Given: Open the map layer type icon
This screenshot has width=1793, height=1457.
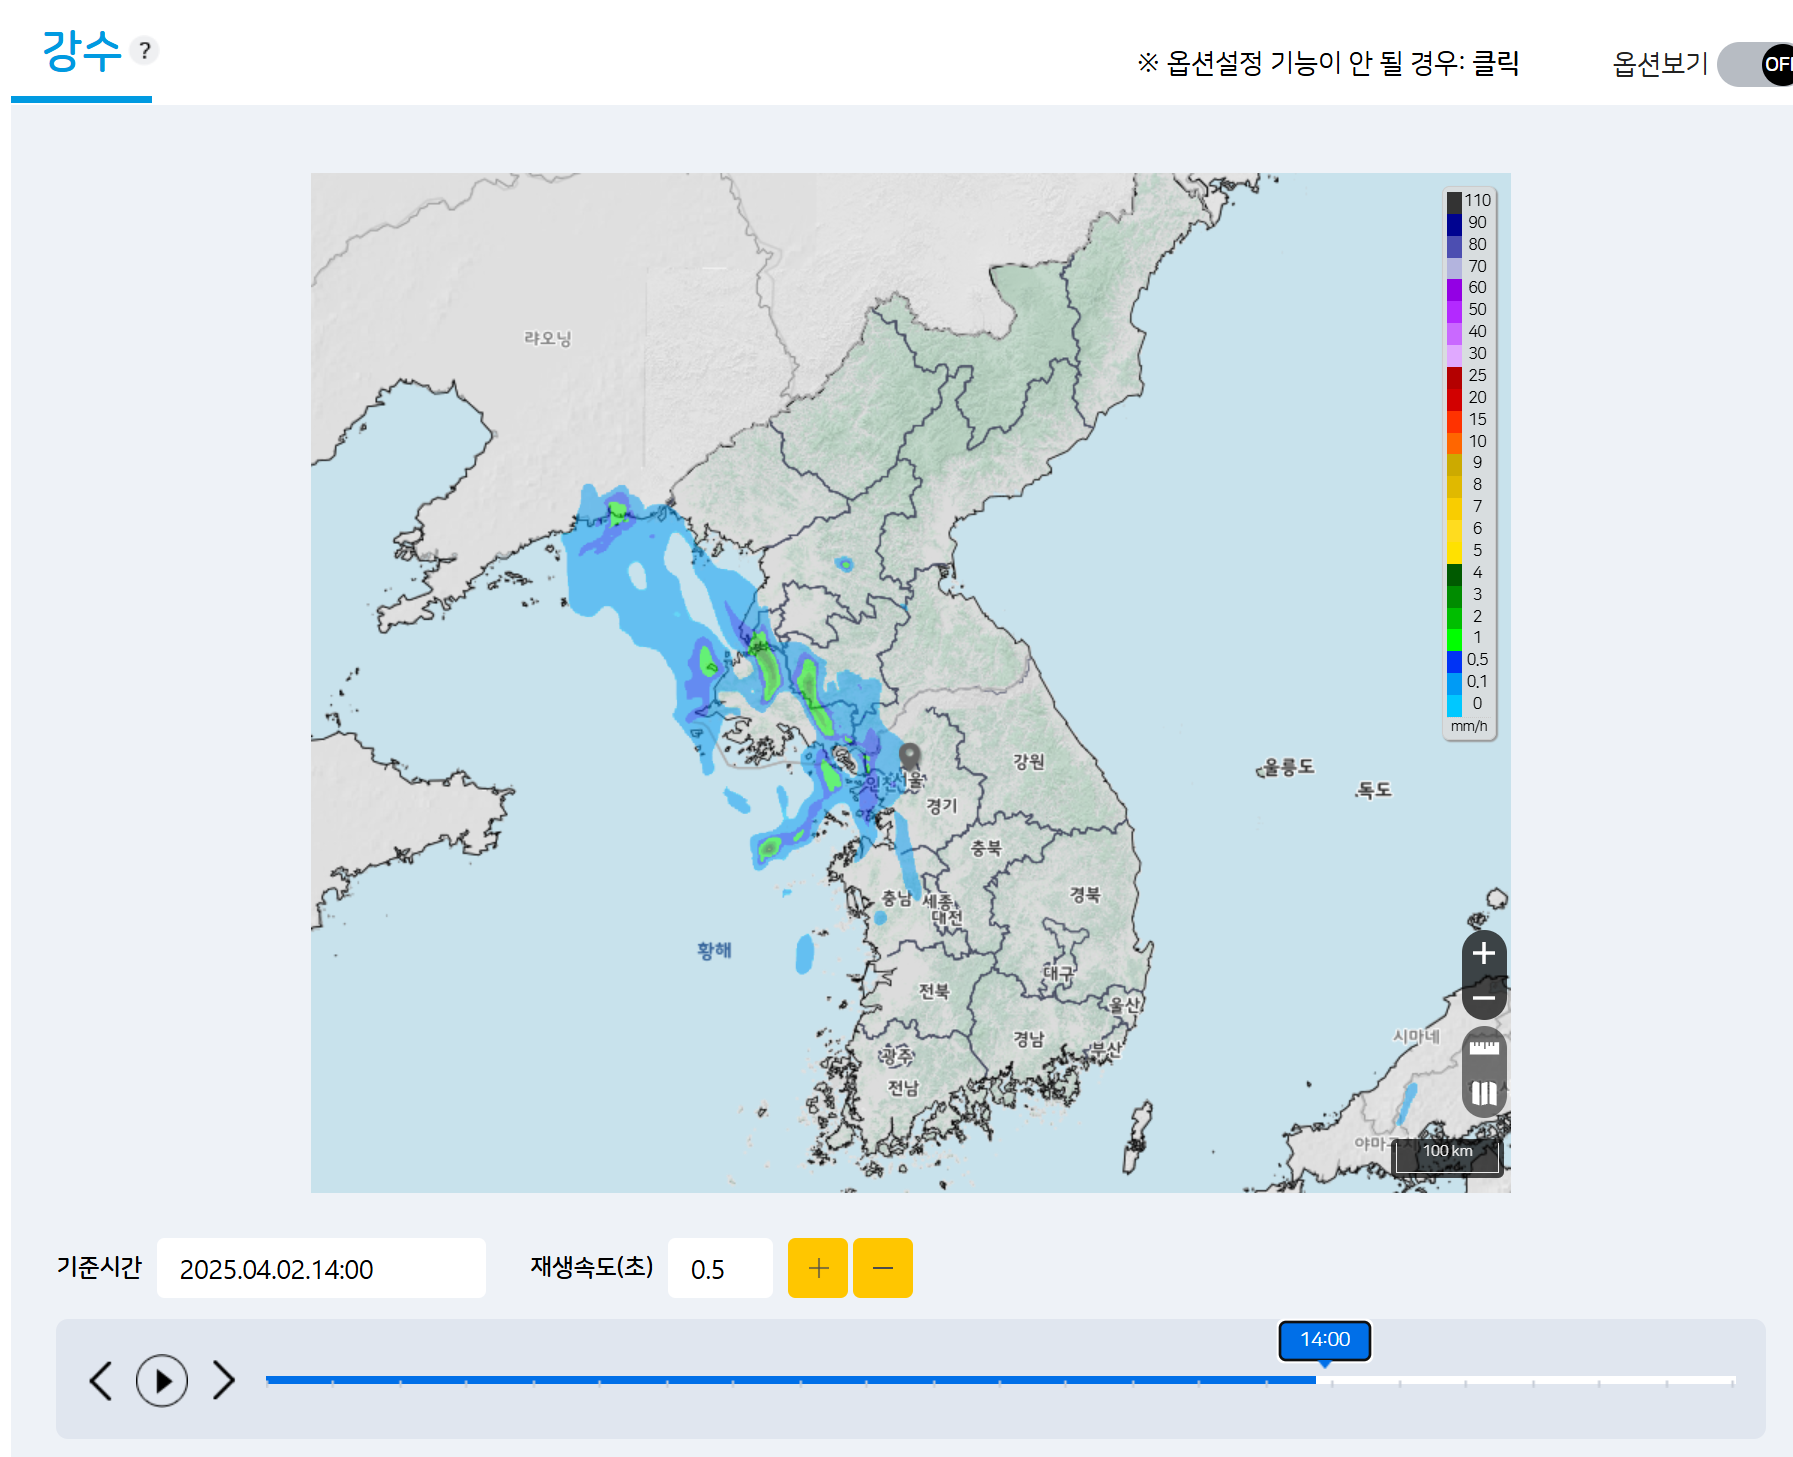Looking at the screenshot, I should click(x=1484, y=1093).
